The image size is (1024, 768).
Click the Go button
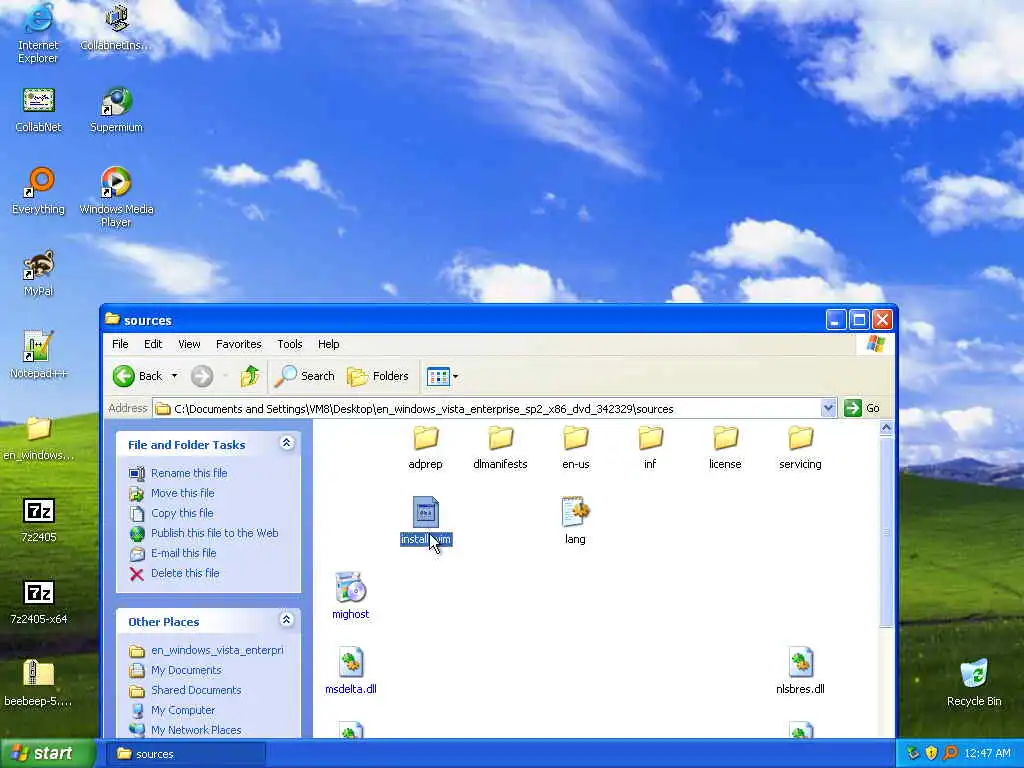pos(862,409)
